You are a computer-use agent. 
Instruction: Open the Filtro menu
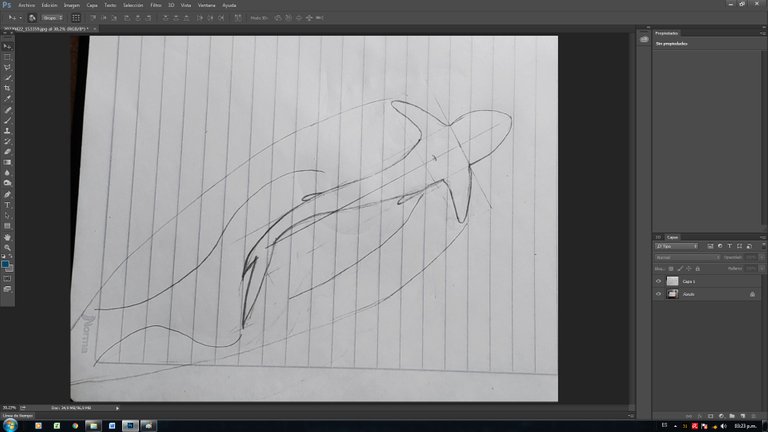[x=155, y=5]
